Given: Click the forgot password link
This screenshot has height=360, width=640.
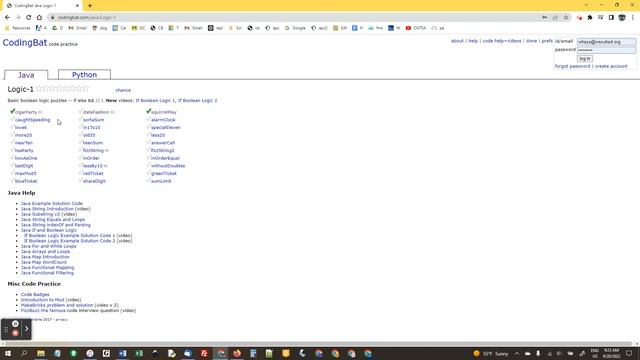Looking at the screenshot, I should click(572, 66).
